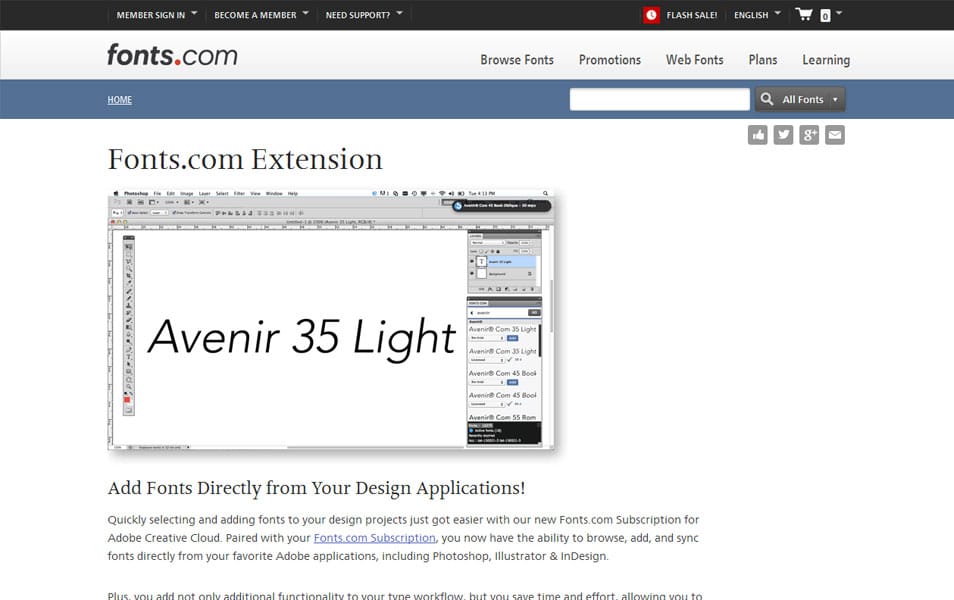The height and width of the screenshot is (600, 954).
Task: Open the Plans page from the navigation
Action: (763, 60)
